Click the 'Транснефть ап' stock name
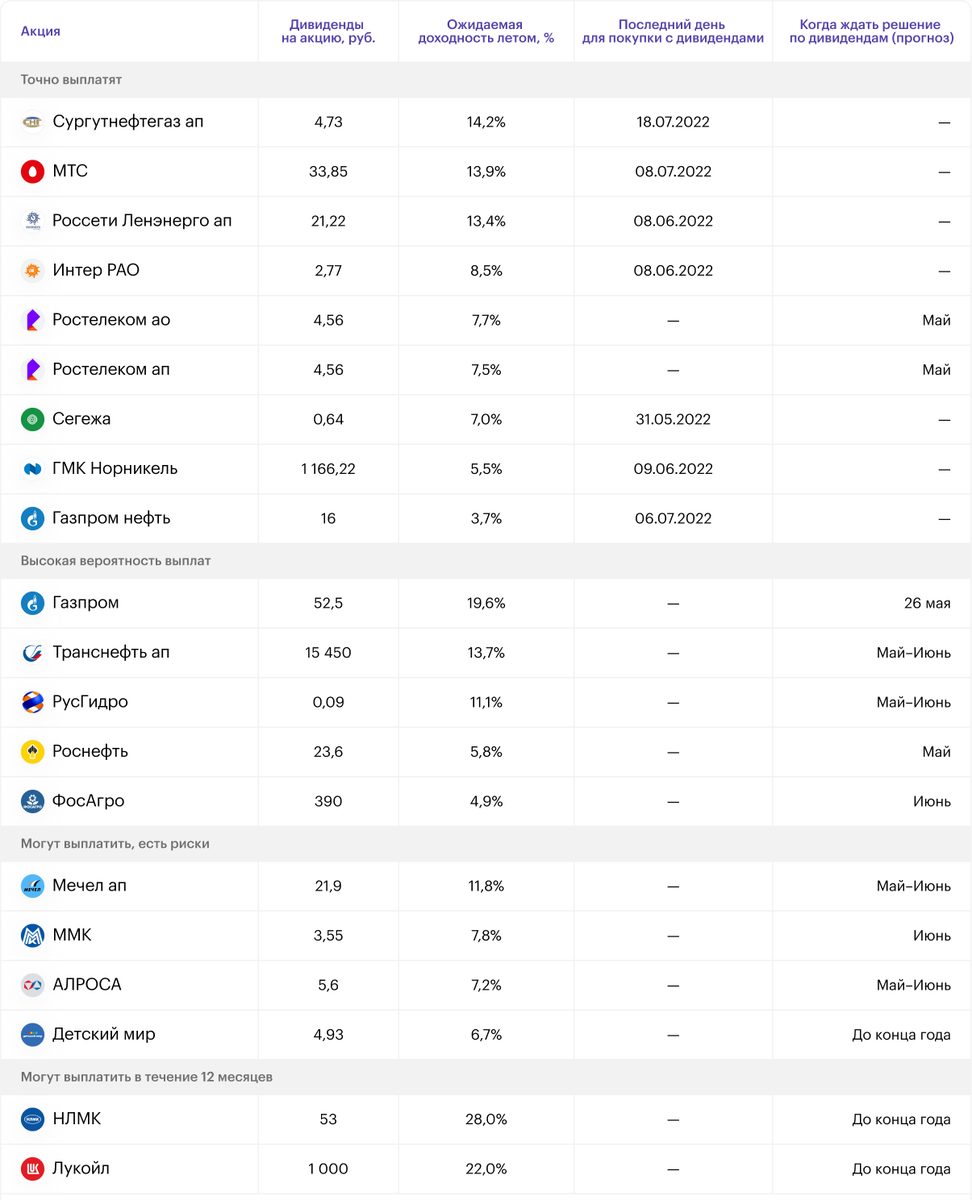972x1200 pixels. [x=111, y=653]
